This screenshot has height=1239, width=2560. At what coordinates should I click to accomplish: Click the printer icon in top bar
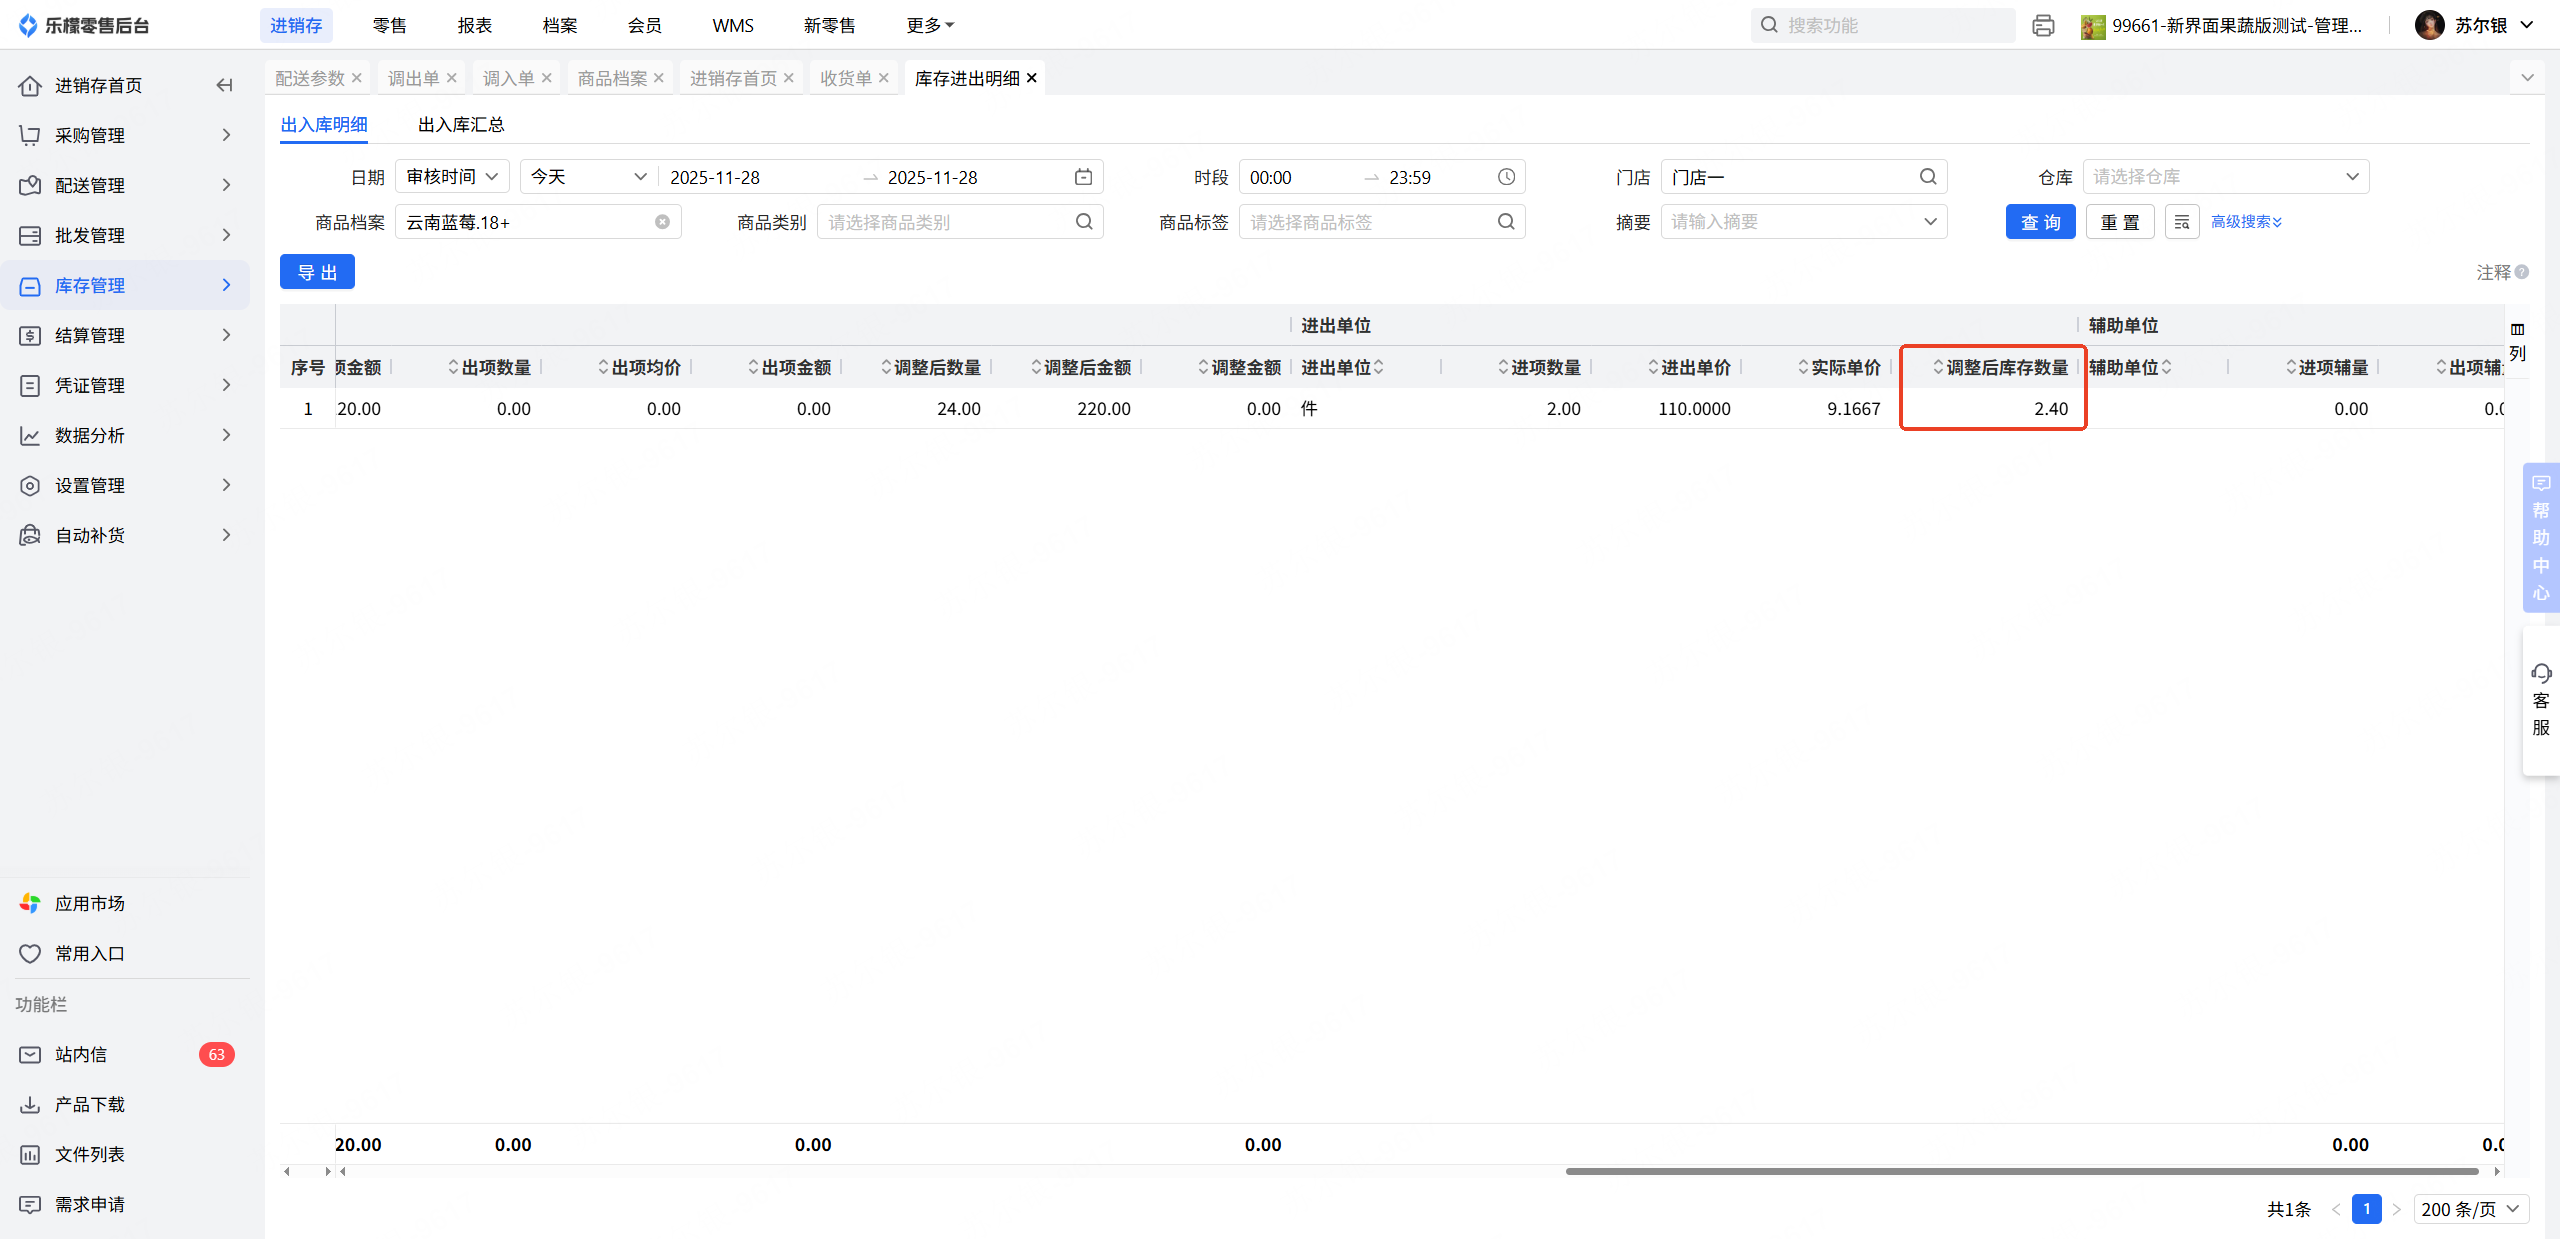tap(2043, 26)
